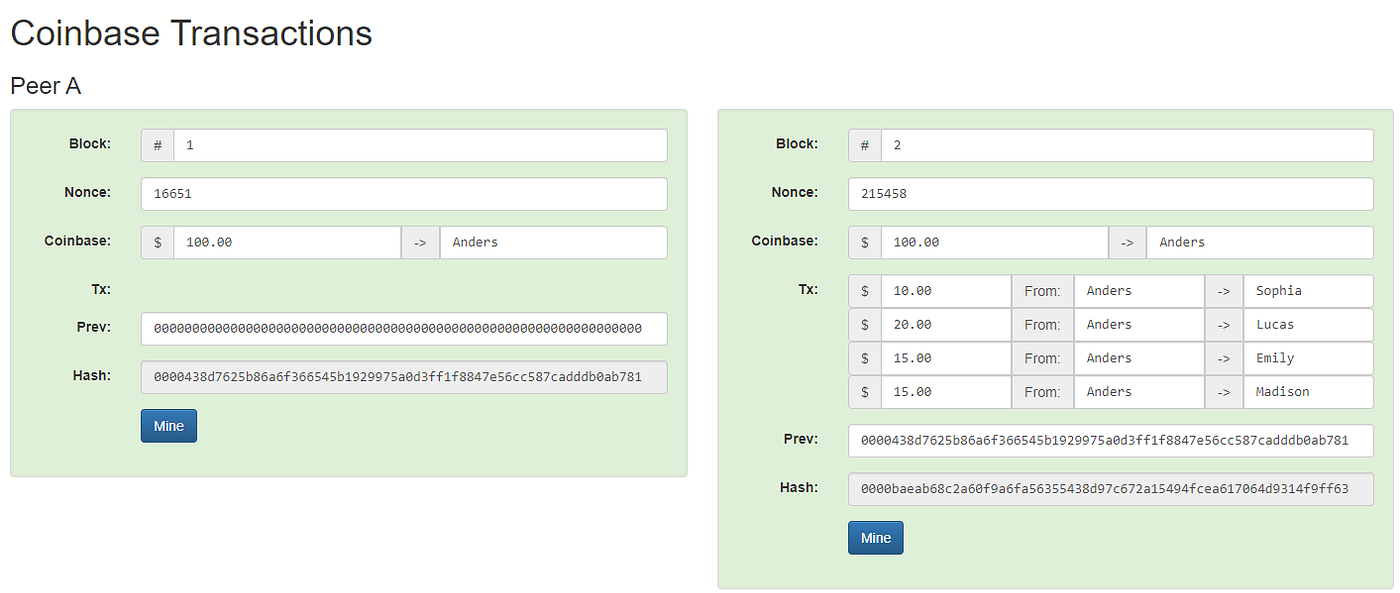
Task: Click Block 1 hash field ending b0ab781
Action: pos(404,377)
